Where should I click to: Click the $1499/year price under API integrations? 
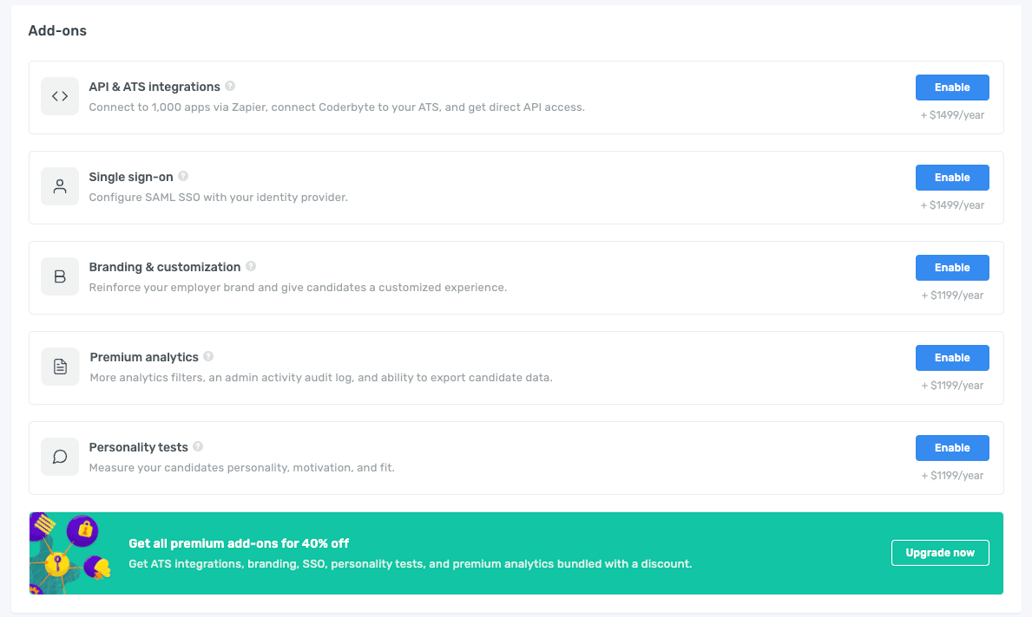tap(951, 114)
